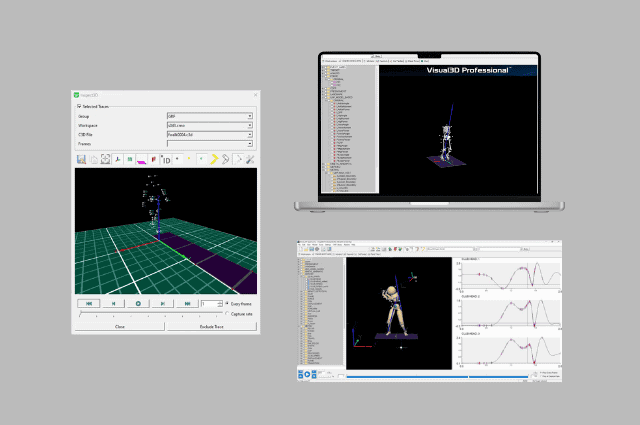Click the axes icon in Inspect3D toolbar
640x425 pixels.
click(x=118, y=159)
